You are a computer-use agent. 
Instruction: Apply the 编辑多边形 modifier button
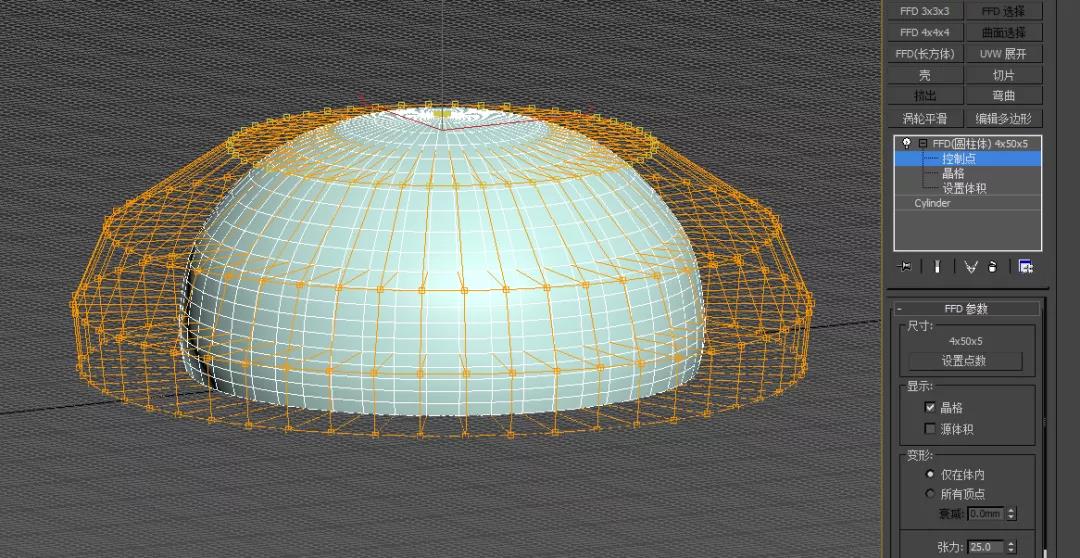(x=1004, y=118)
